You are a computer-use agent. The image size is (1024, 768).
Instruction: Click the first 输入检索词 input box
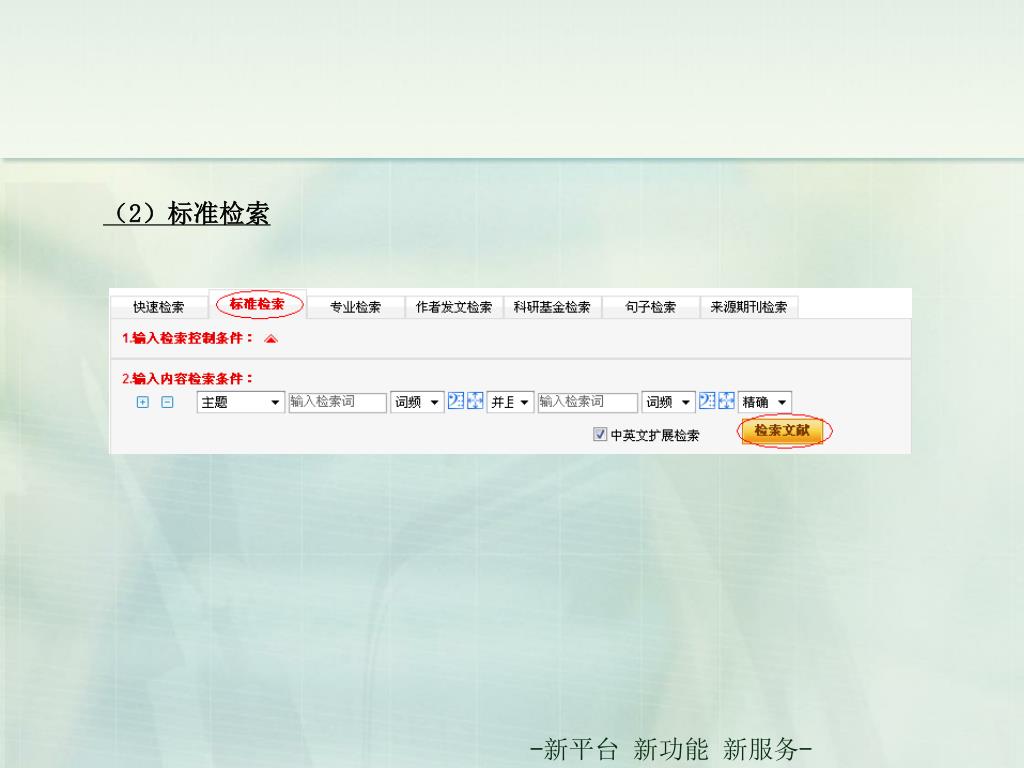point(338,402)
